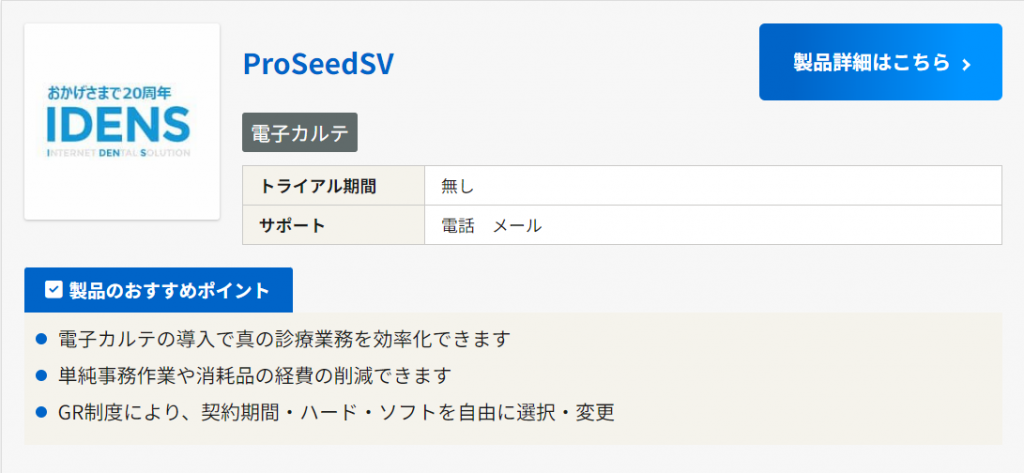1024x473 pixels.
Task: Select the 電子カルテ category tag
Action: point(300,133)
